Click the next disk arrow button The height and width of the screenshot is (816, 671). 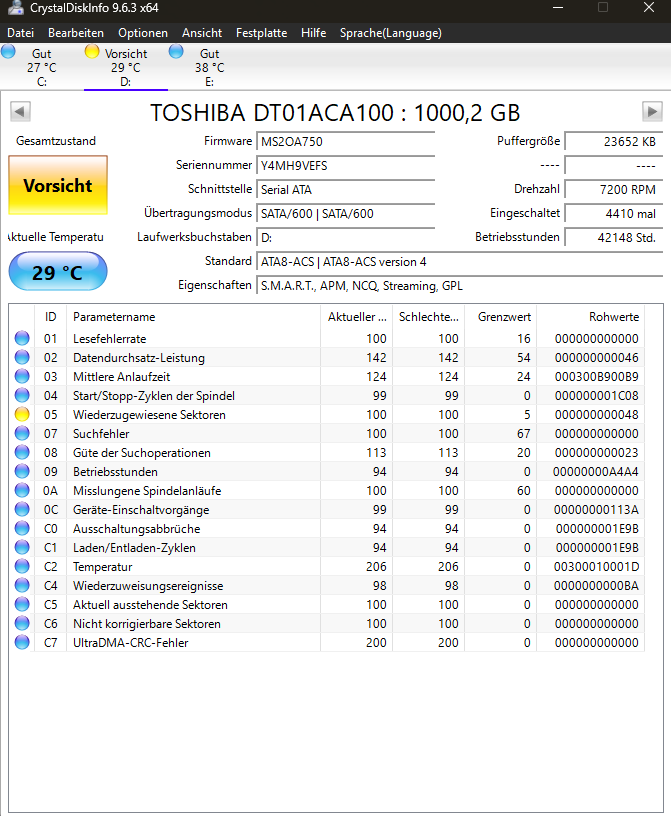click(x=652, y=111)
